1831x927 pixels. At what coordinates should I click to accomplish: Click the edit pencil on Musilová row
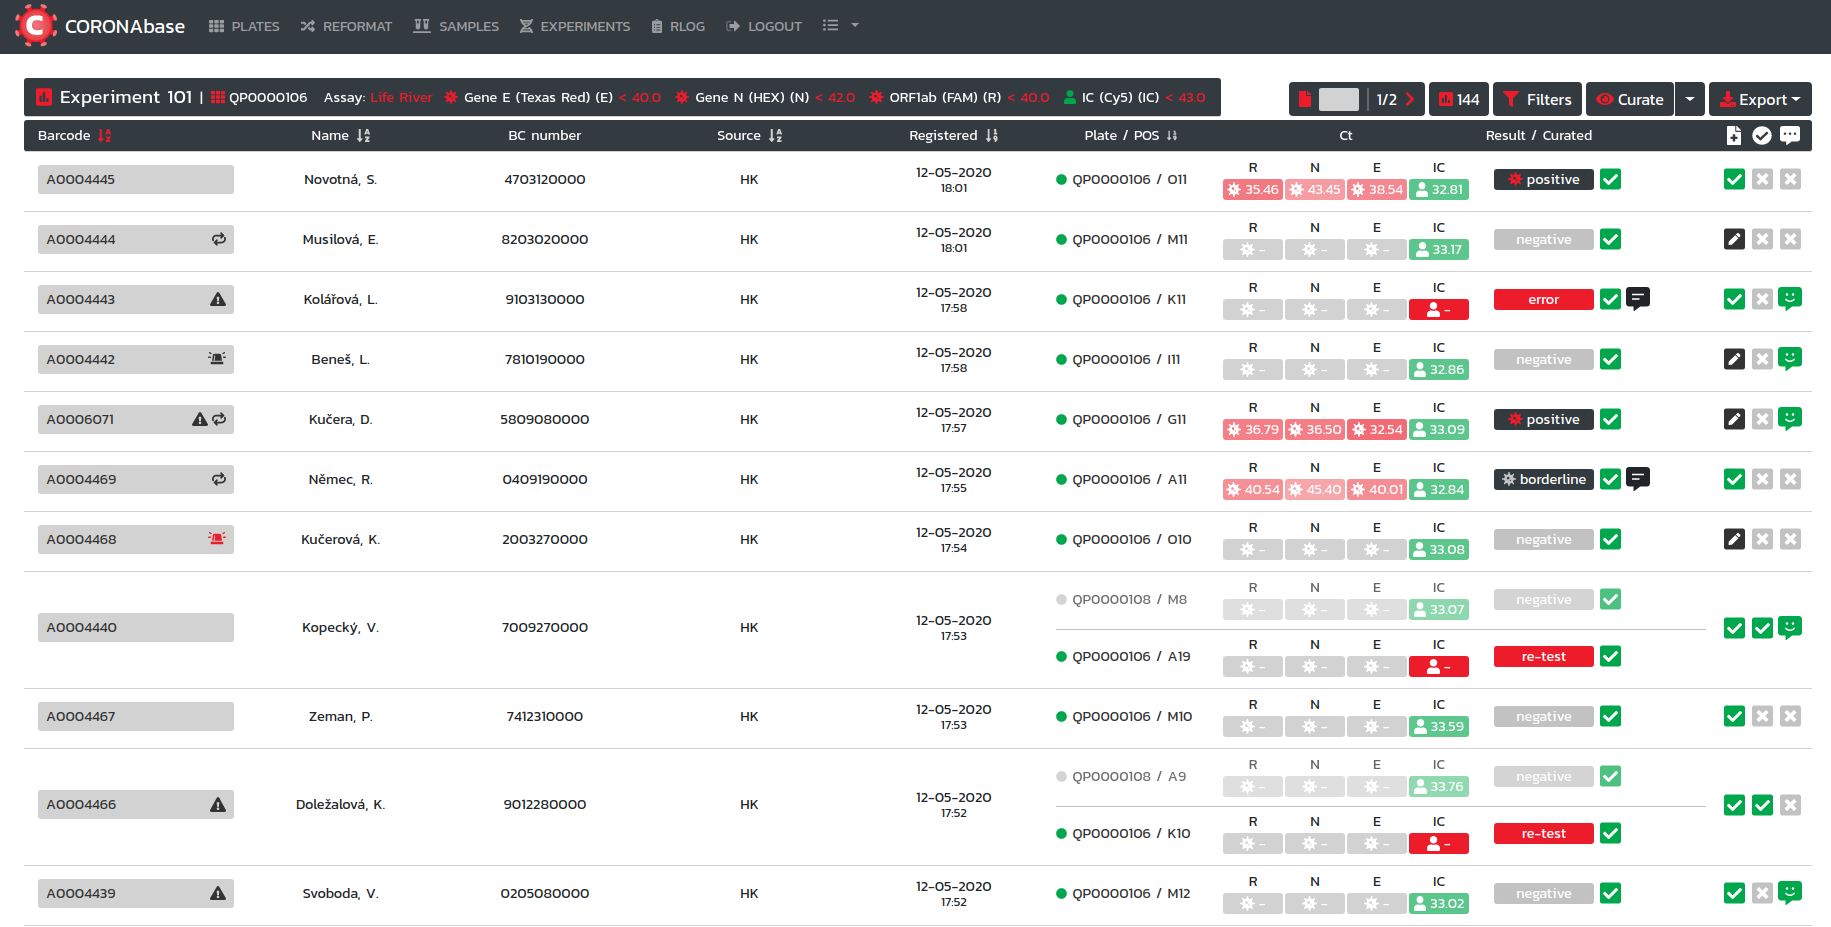[1734, 239]
